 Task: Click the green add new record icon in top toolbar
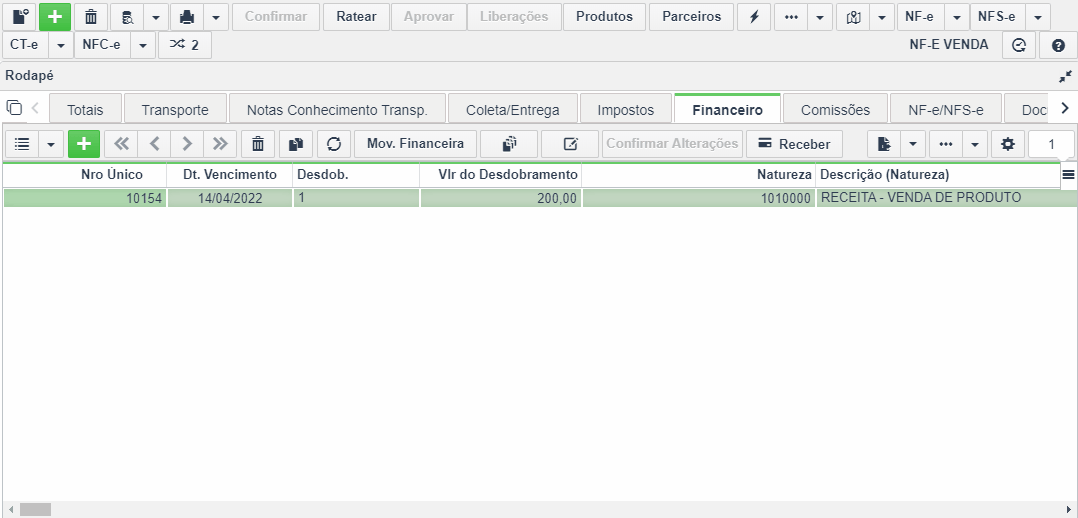click(55, 17)
